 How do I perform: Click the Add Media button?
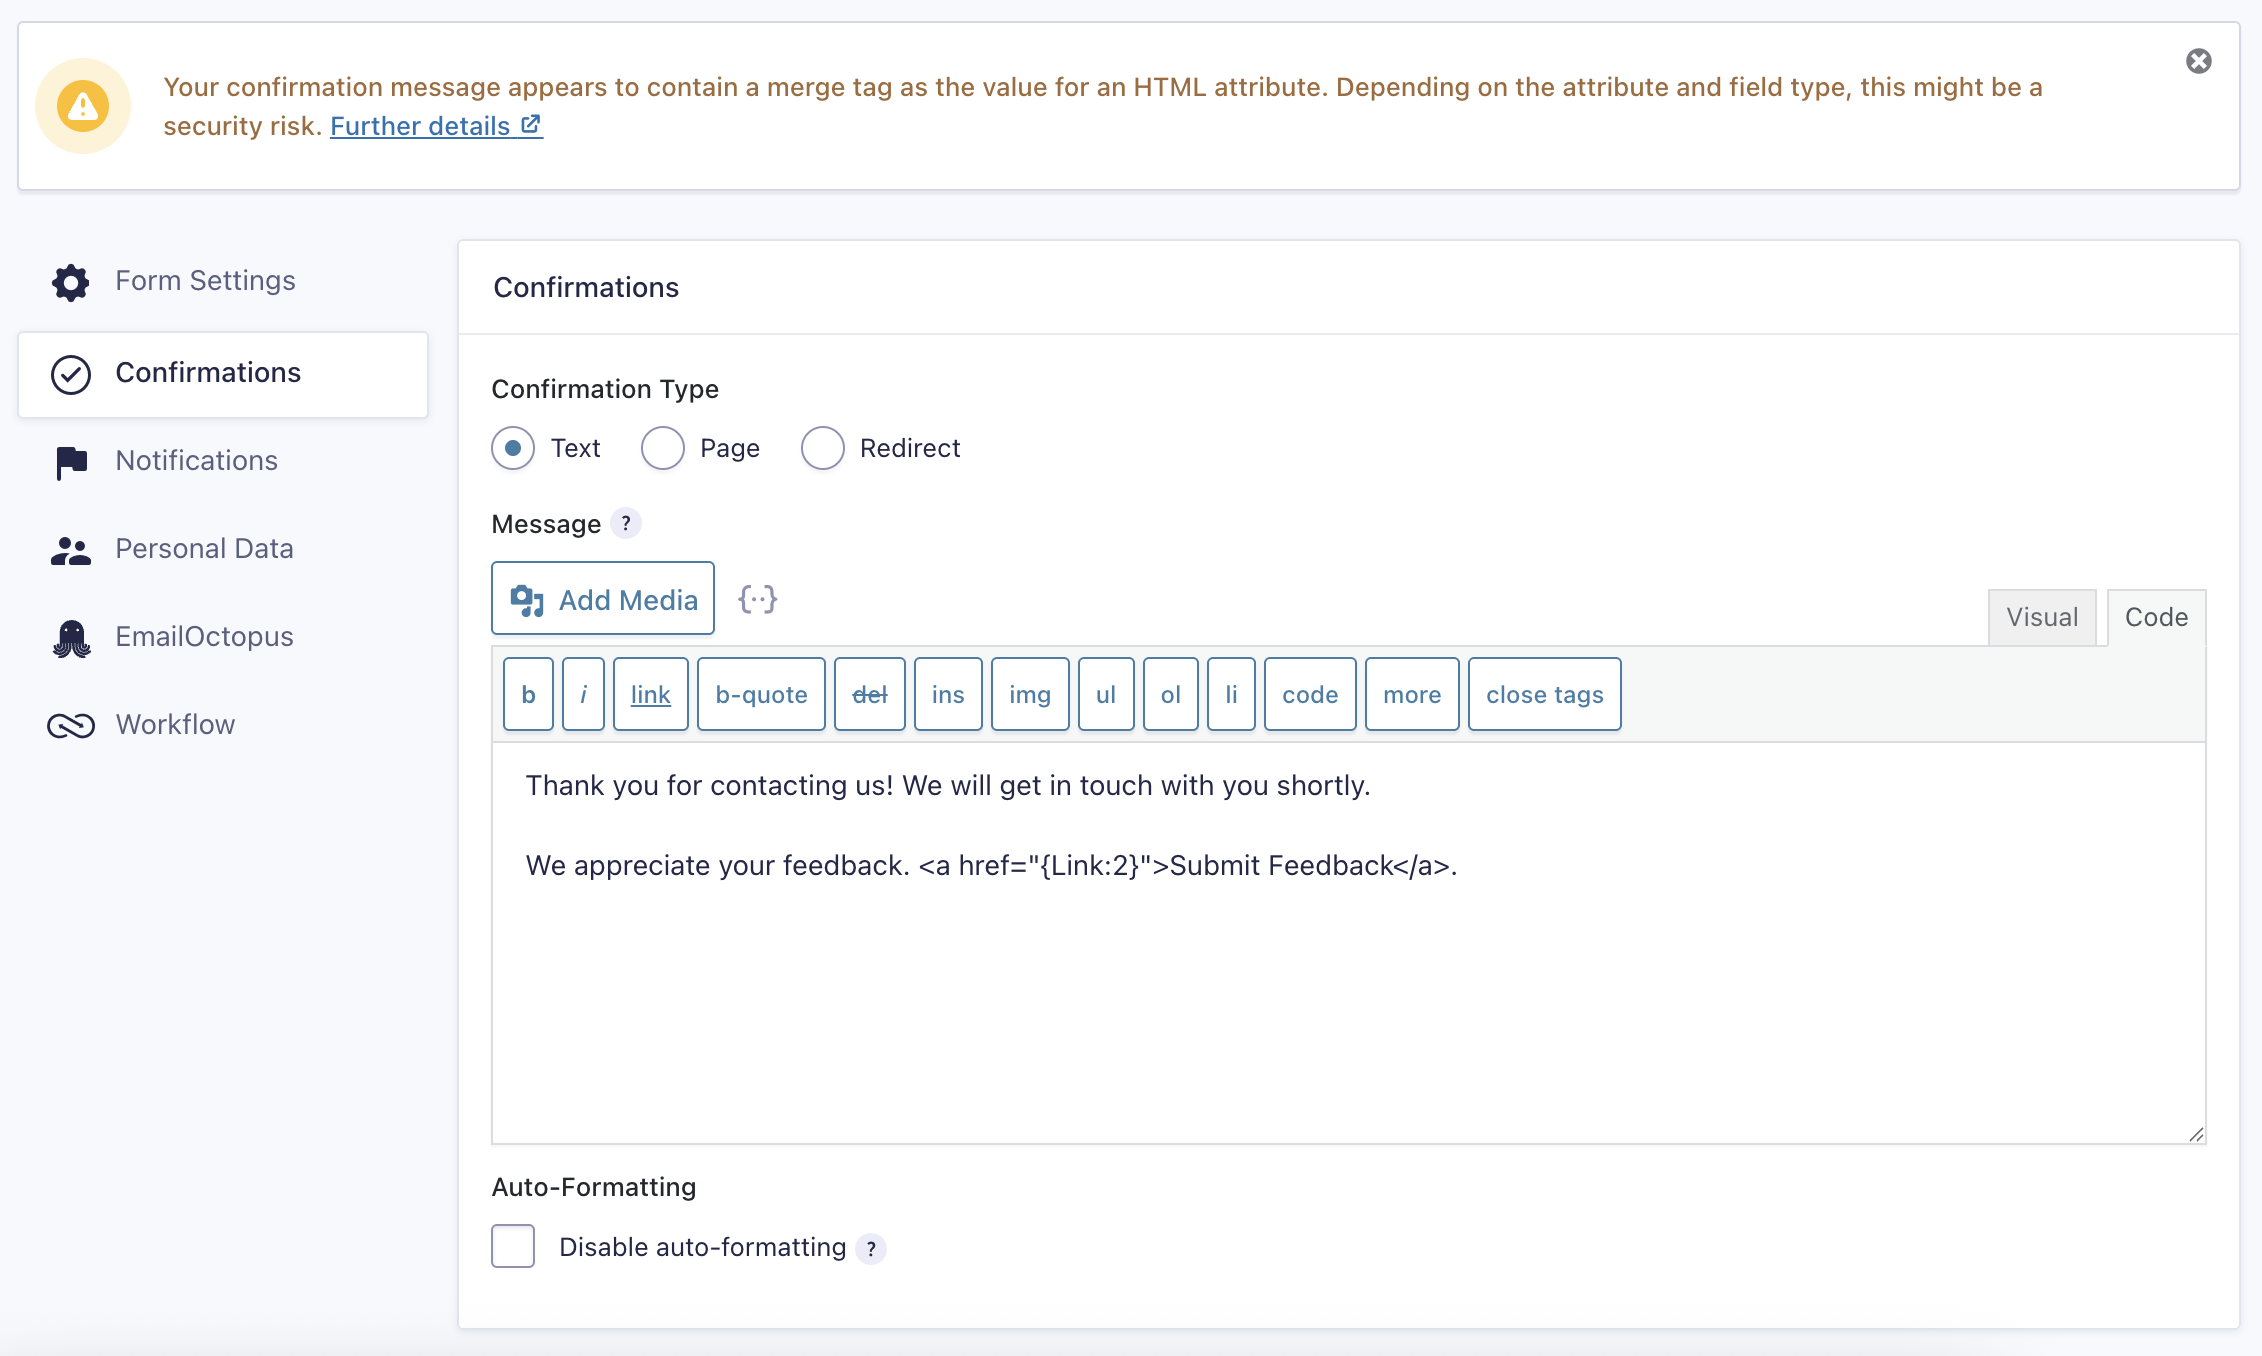coord(603,599)
